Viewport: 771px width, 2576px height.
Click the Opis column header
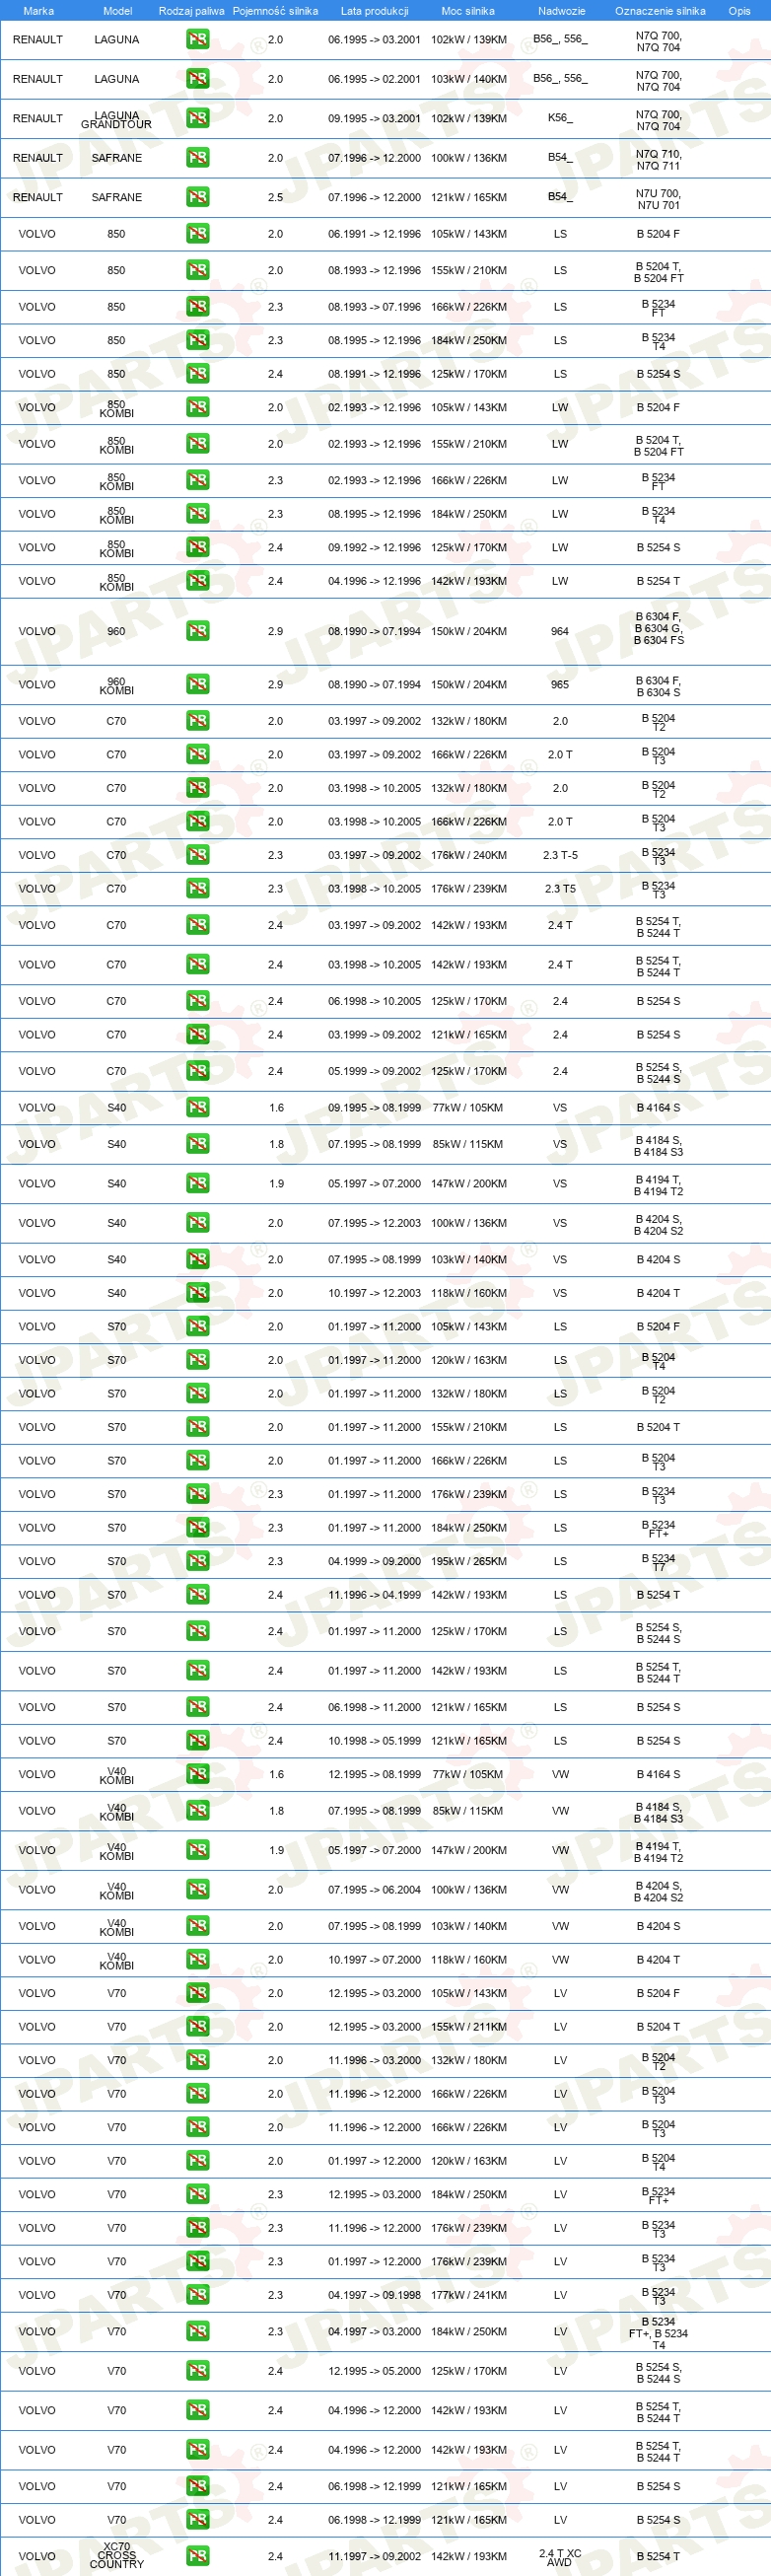tap(739, 11)
